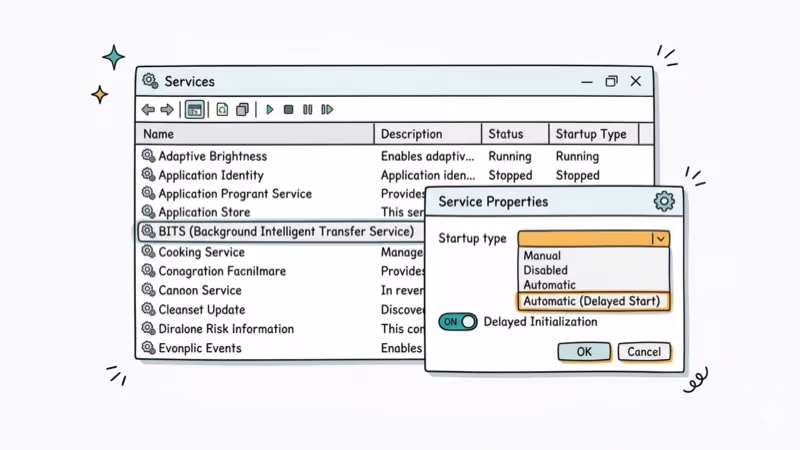800x450 pixels.
Task: Restart the service with the restart icon
Action: (x=327, y=110)
